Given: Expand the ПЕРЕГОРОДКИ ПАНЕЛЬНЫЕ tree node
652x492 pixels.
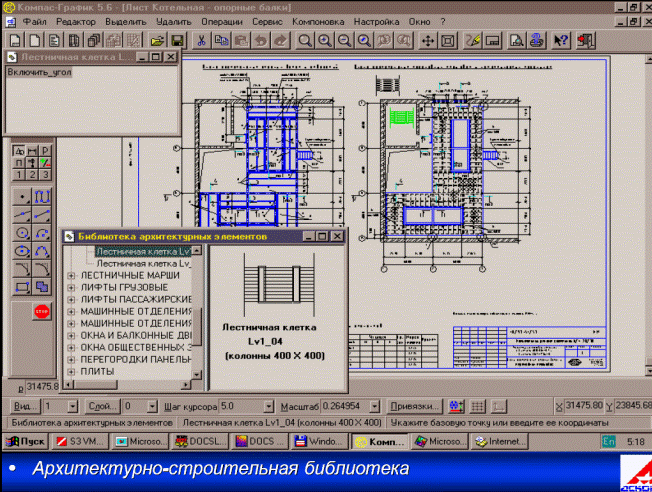Looking at the screenshot, I should coord(71,359).
